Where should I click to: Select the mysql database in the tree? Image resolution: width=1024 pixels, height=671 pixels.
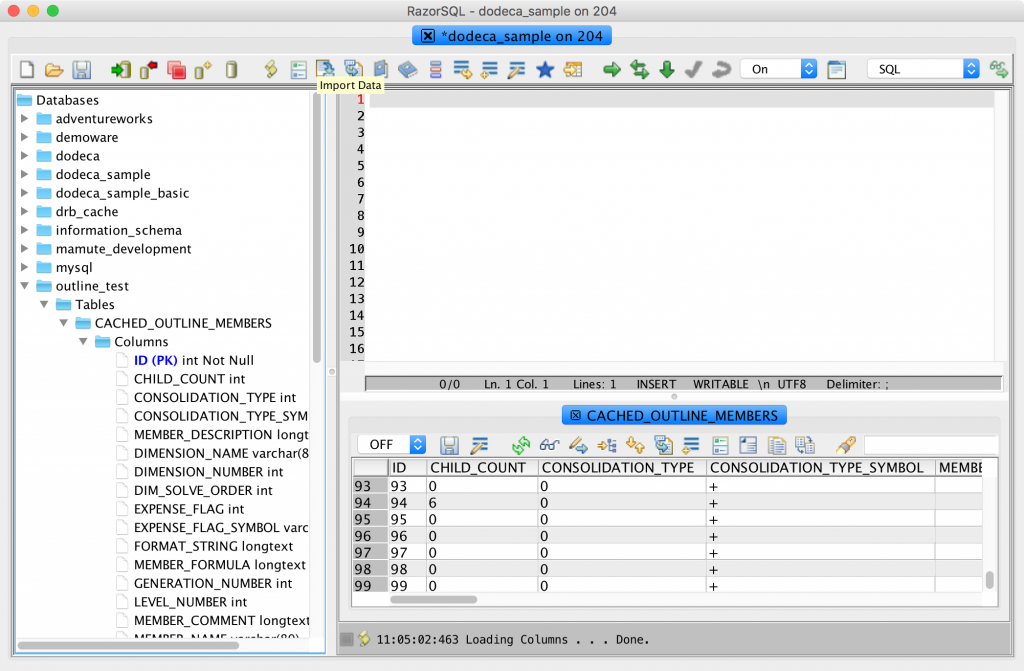point(74,267)
